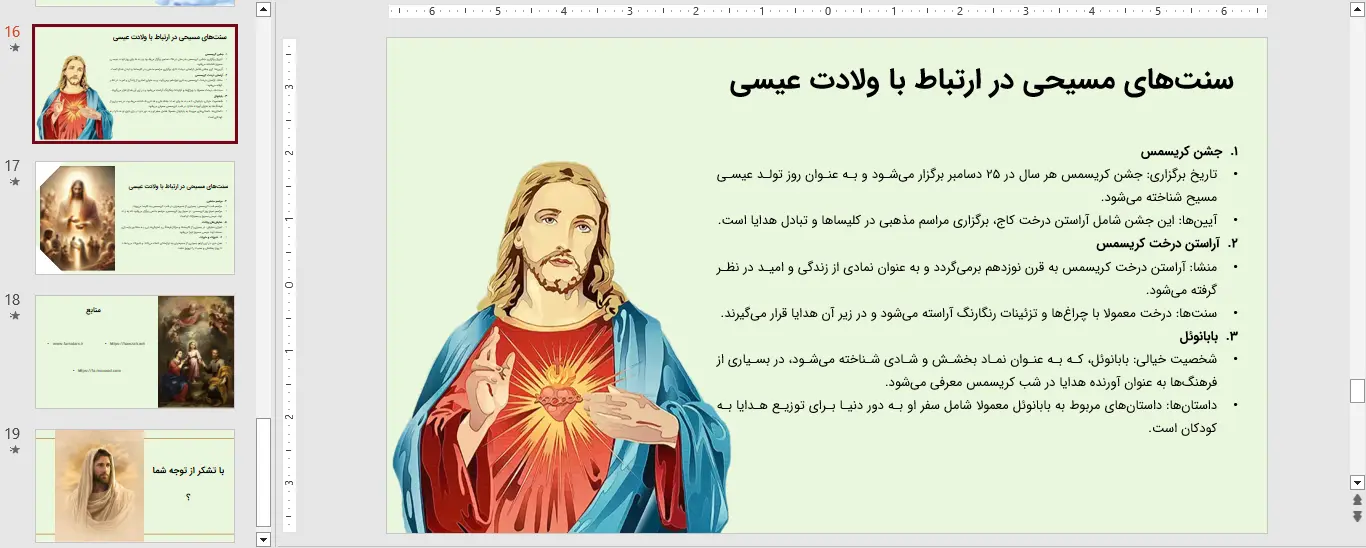The width and height of the screenshot is (1366, 548).
Task: Click the heading بابانوئل
Action: tap(1198, 335)
